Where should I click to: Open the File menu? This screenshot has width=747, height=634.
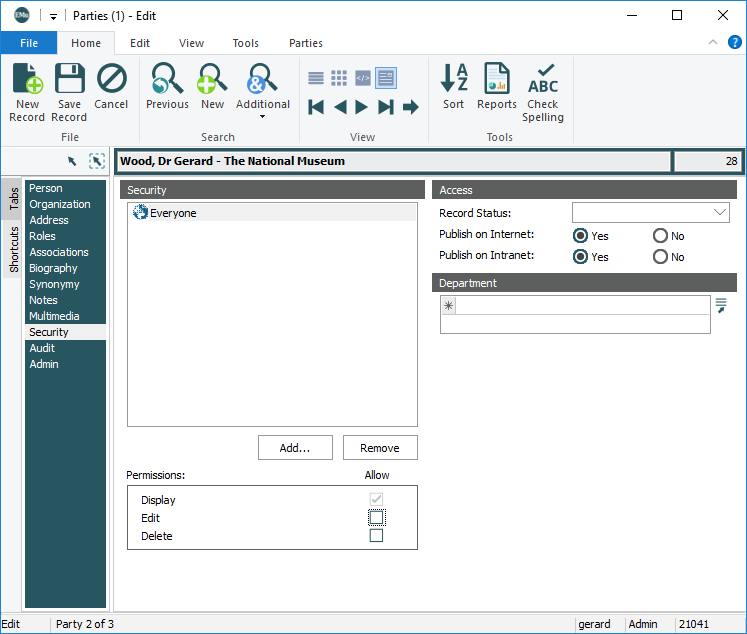coord(28,43)
